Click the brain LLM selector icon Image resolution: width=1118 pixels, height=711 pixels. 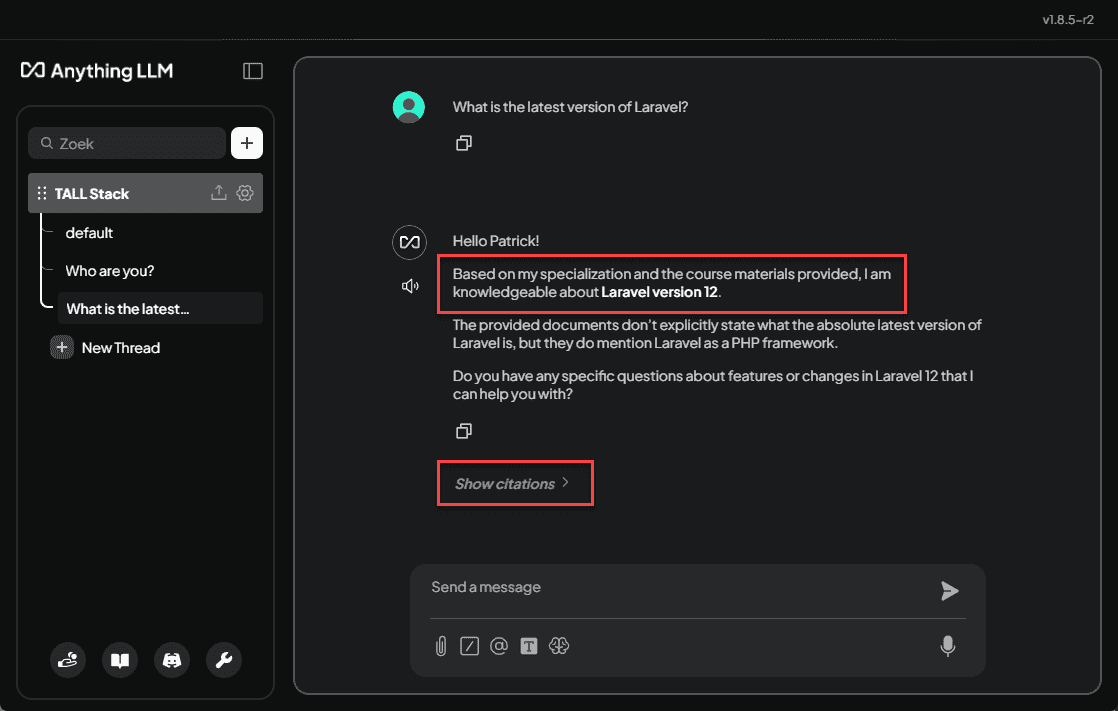click(559, 646)
